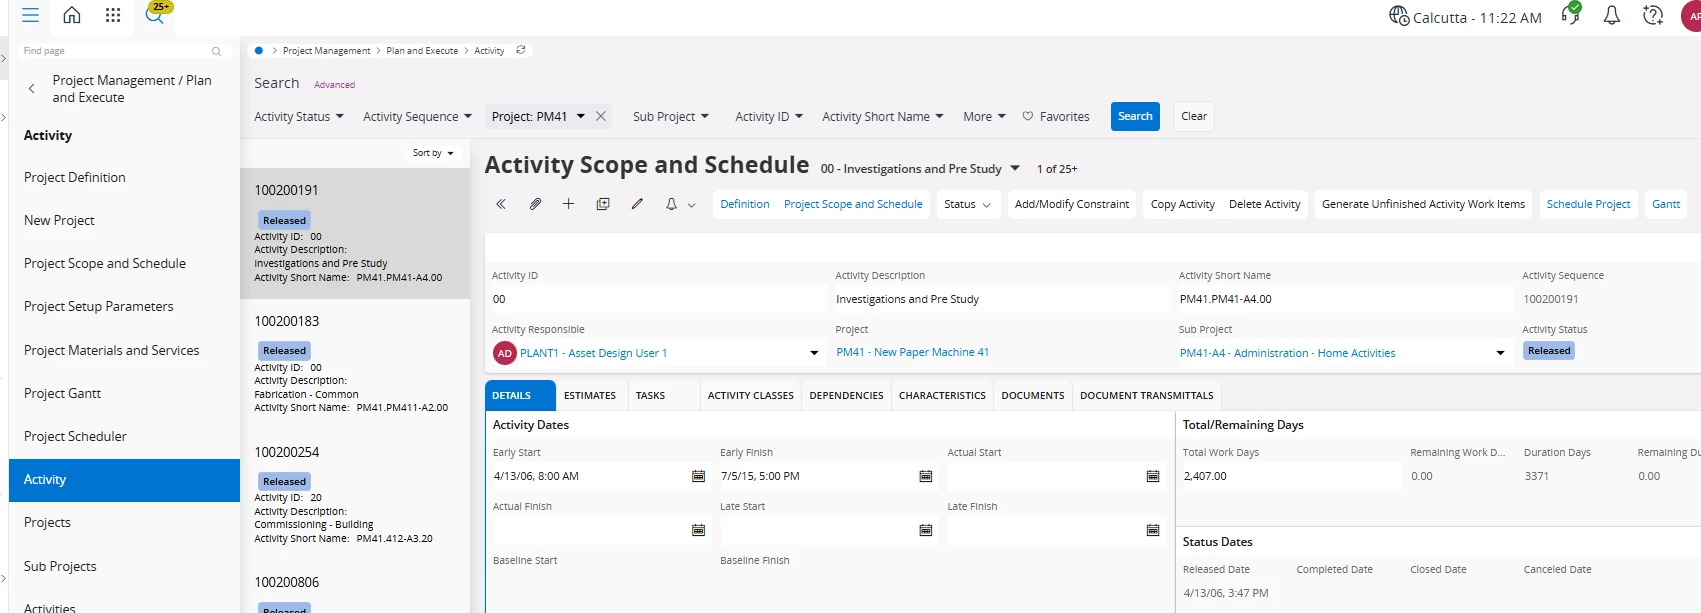
Task: Open the help question mark icon
Action: pyautogui.click(x=1653, y=15)
